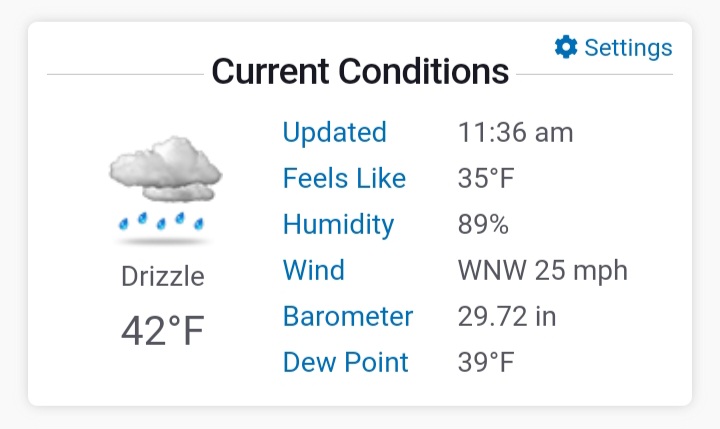Click the shadow beneath the weather icon
This screenshot has height=429, width=720.
(162, 241)
